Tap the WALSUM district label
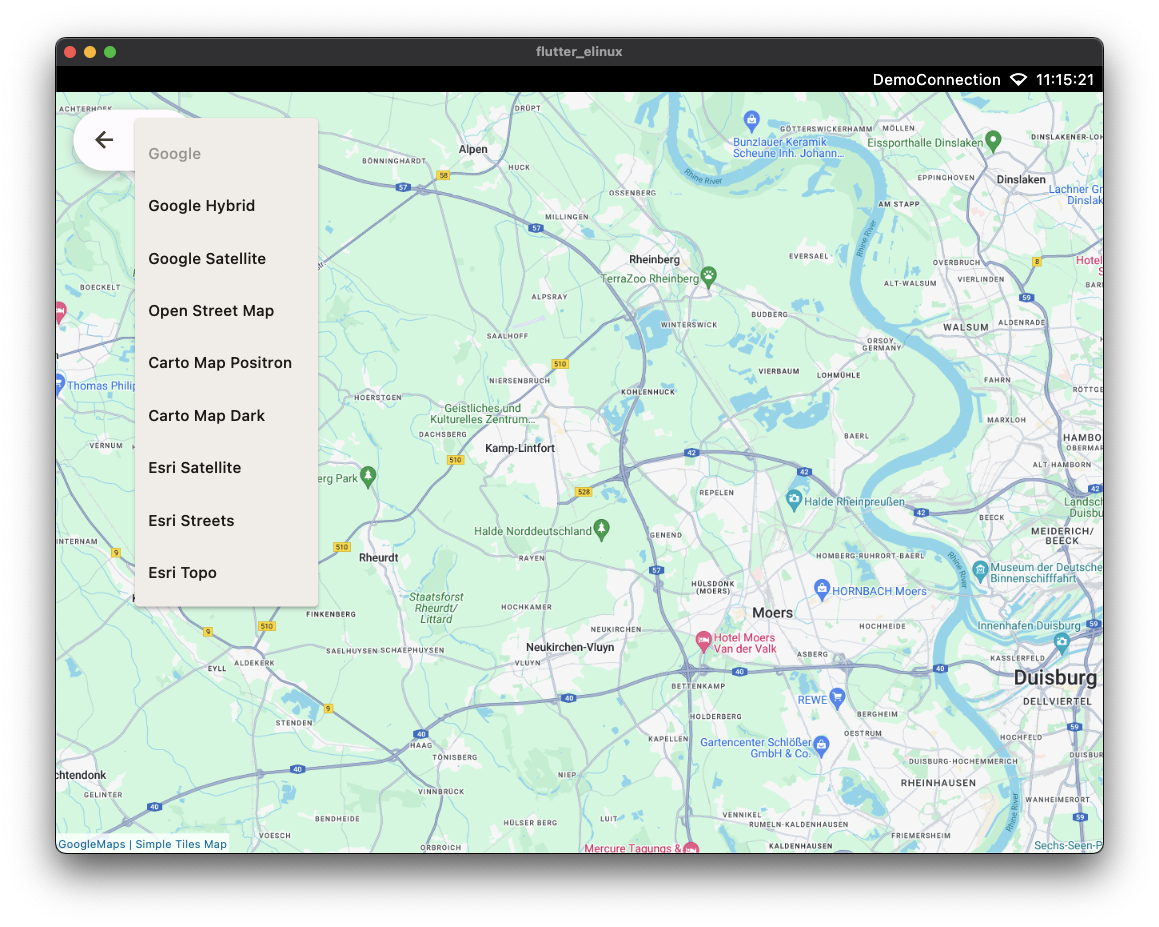This screenshot has height=927, width=1159. coord(965,327)
